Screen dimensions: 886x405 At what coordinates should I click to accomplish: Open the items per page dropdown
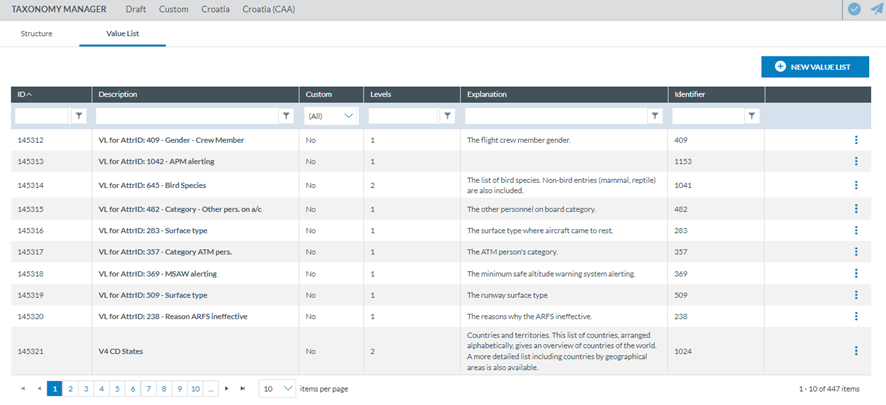pyautogui.click(x=277, y=388)
